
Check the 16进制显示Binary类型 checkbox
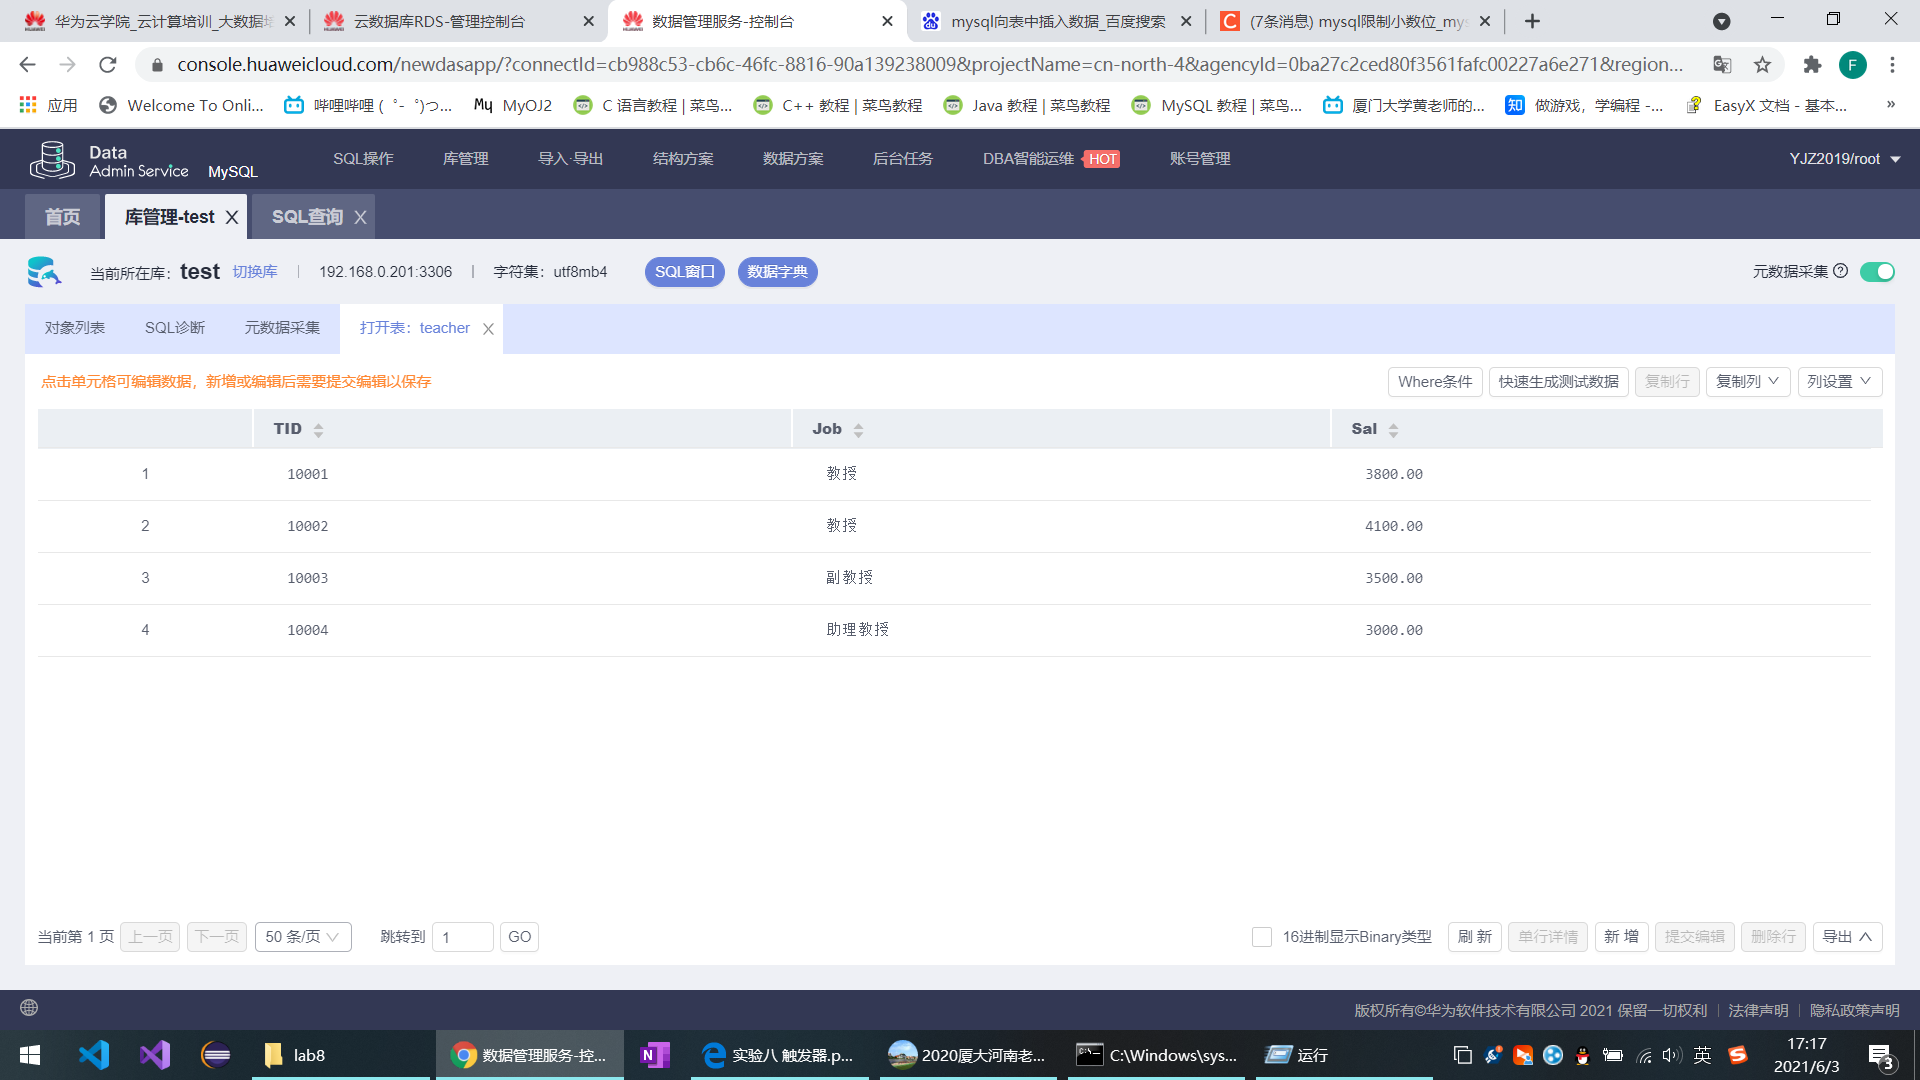coord(1262,937)
